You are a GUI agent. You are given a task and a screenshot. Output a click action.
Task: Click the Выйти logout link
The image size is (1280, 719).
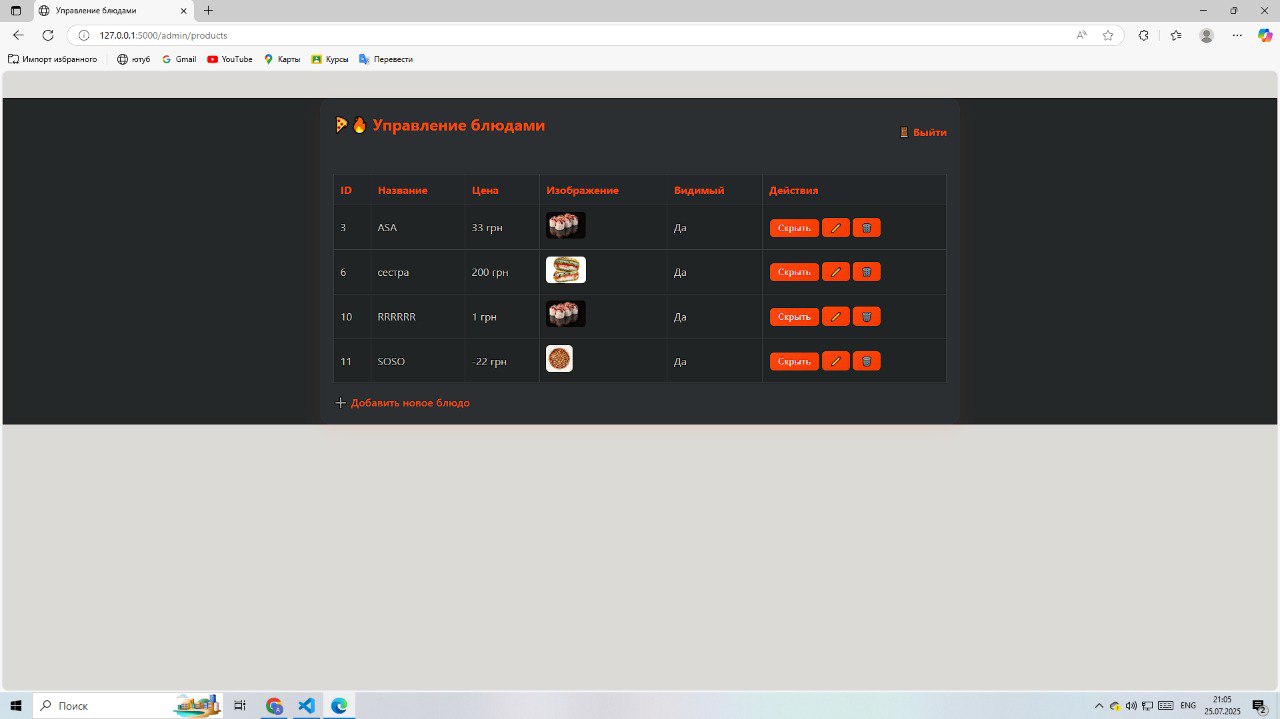tap(923, 132)
